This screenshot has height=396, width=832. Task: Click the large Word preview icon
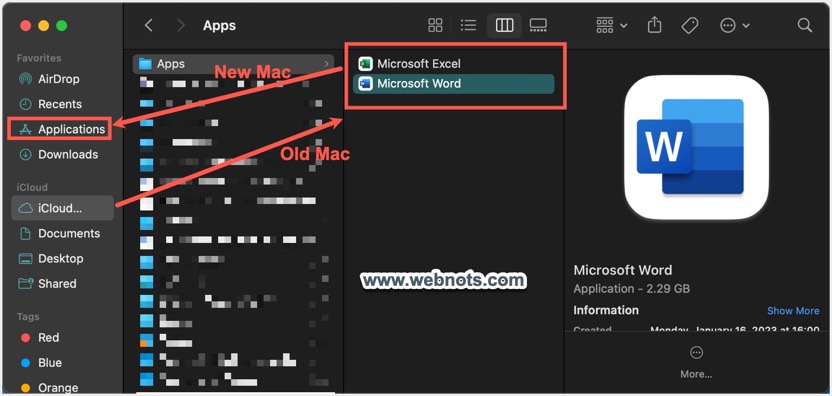point(696,148)
